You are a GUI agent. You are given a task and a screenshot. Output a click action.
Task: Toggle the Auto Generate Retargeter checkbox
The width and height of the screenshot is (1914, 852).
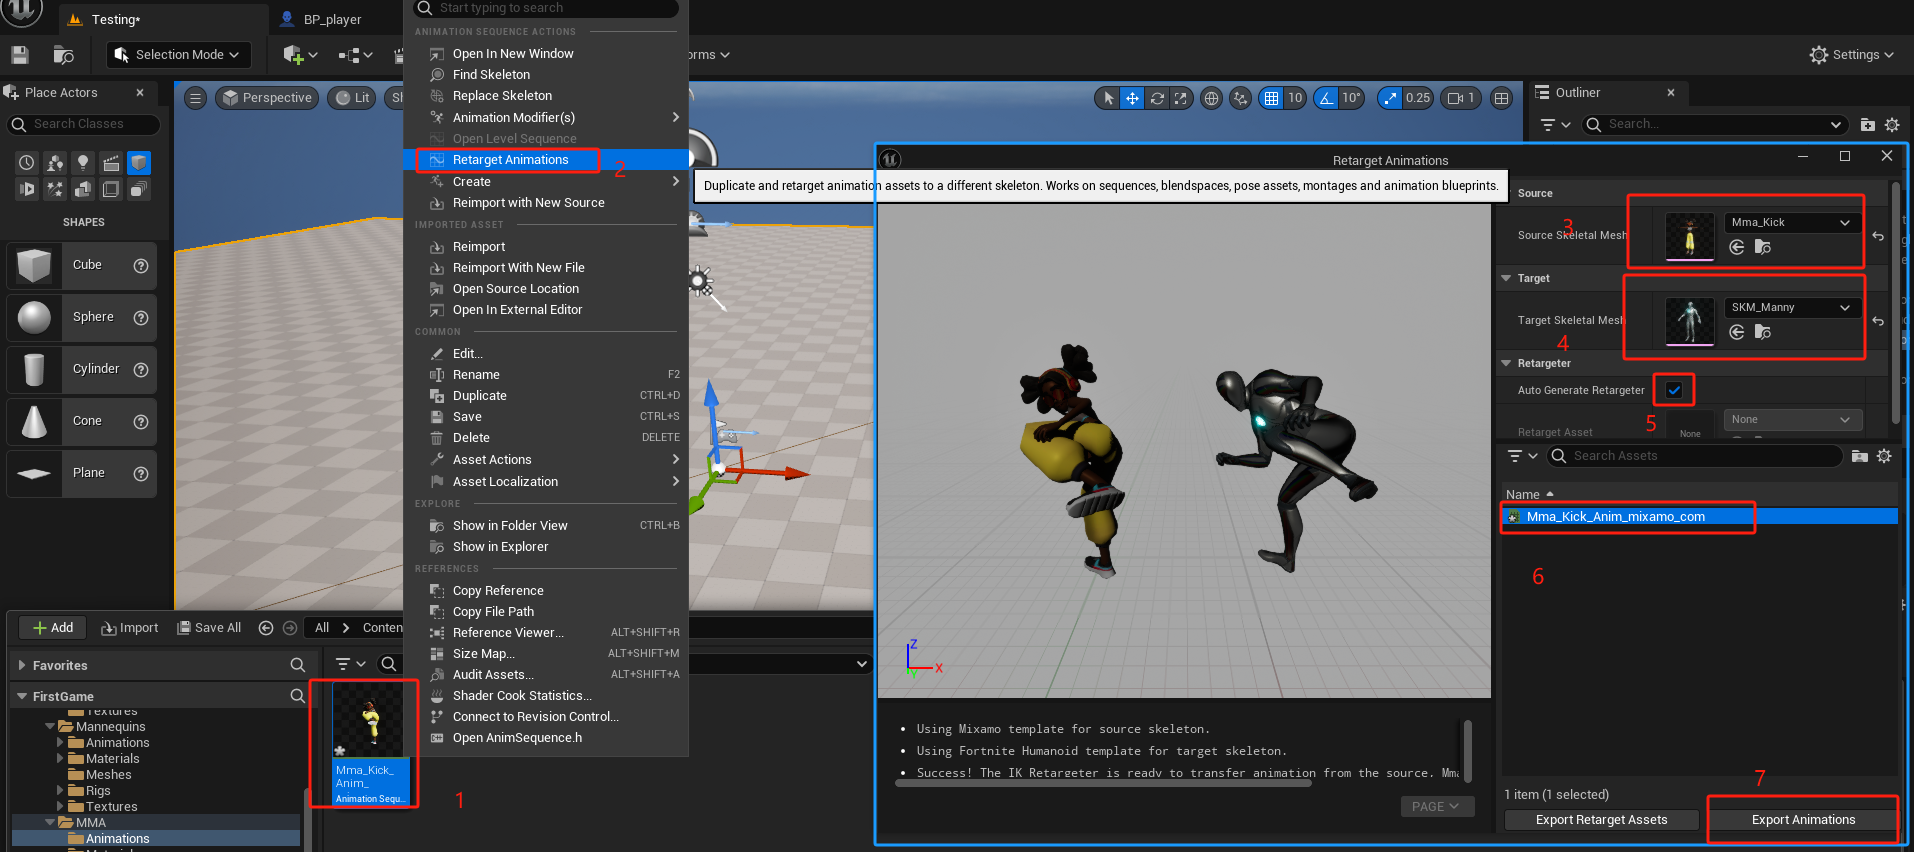coord(1674,390)
